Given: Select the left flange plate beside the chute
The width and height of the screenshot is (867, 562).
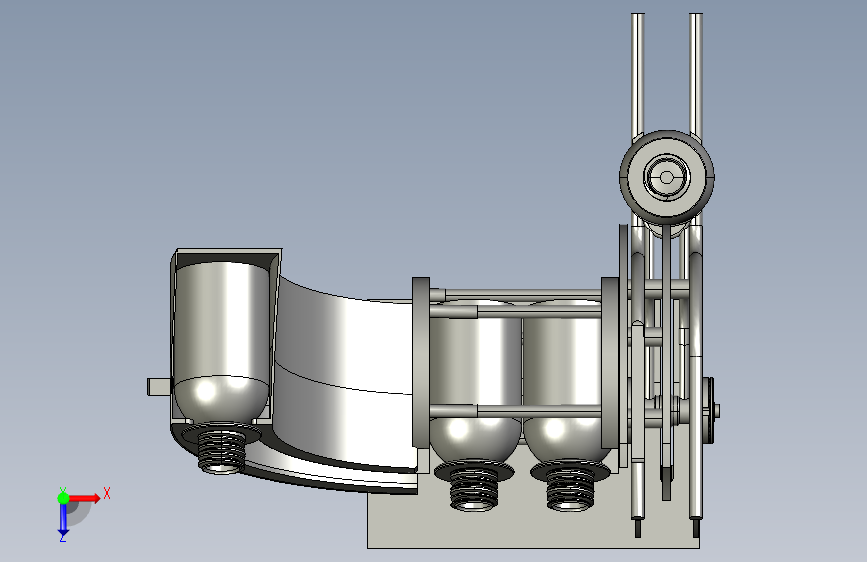Looking at the screenshot, I should [421, 362].
